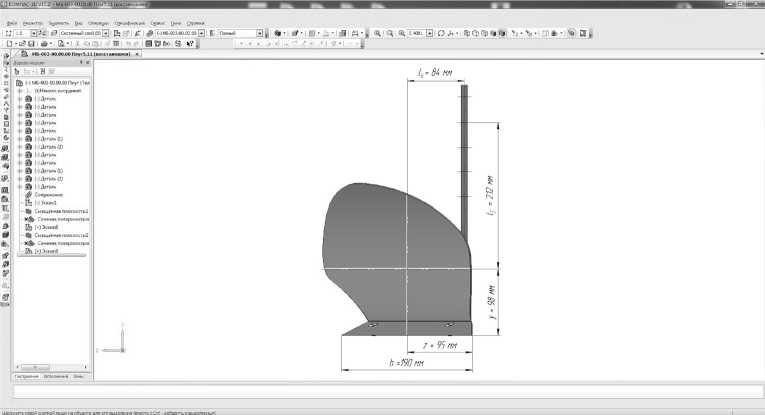This screenshot has width=765, height=415.
Task: Click the zoom scale field 1.4081
Action: click(x=416, y=33)
